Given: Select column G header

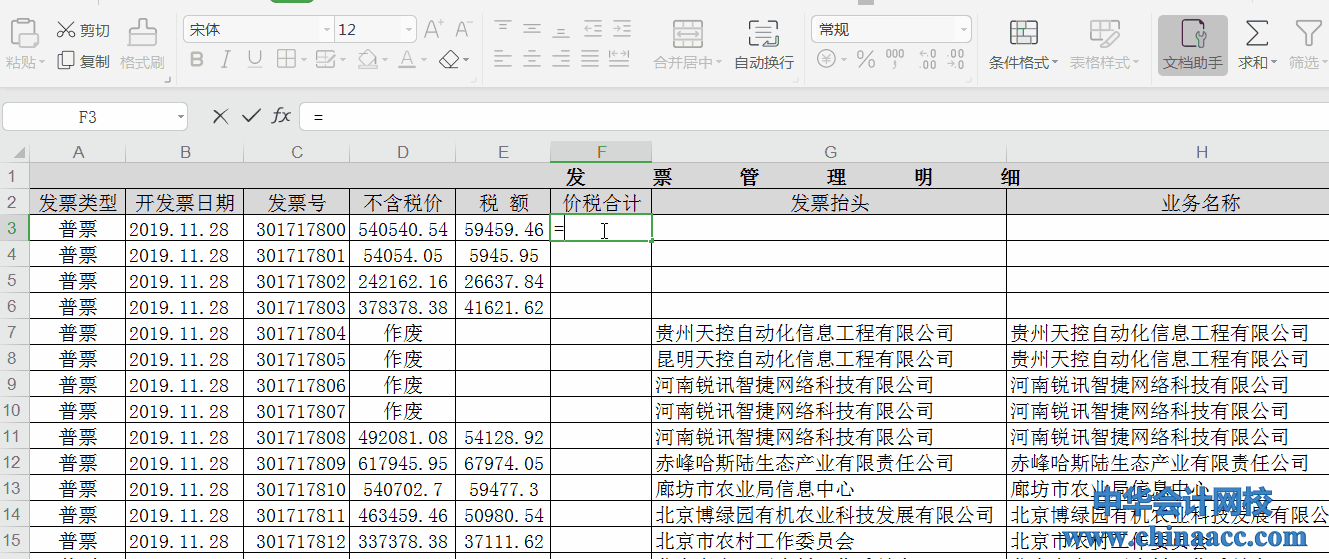Looking at the screenshot, I should (x=829, y=152).
